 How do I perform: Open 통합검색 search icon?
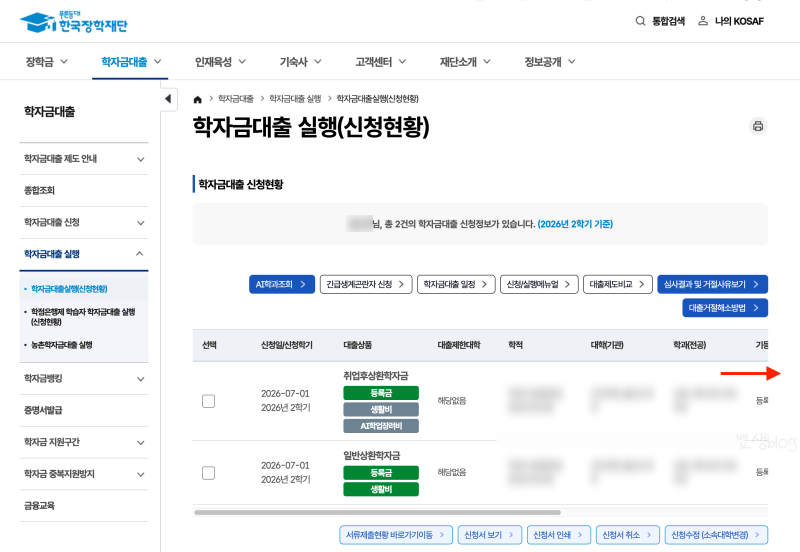(x=640, y=21)
